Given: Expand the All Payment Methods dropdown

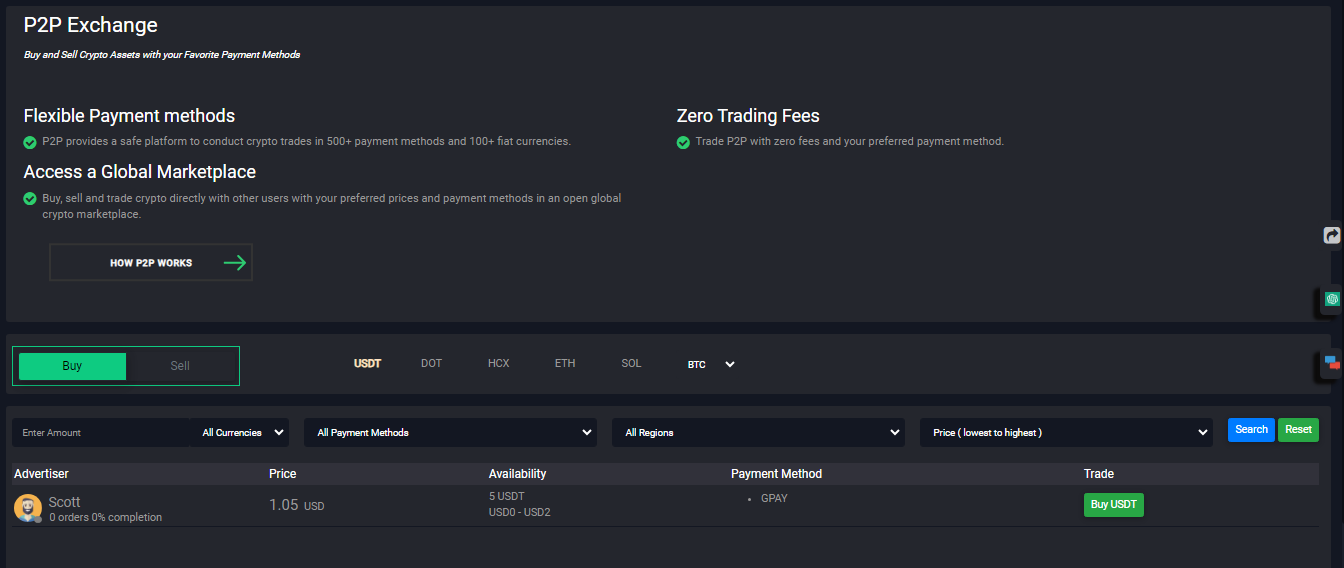Looking at the screenshot, I should pyautogui.click(x=450, y=433).
